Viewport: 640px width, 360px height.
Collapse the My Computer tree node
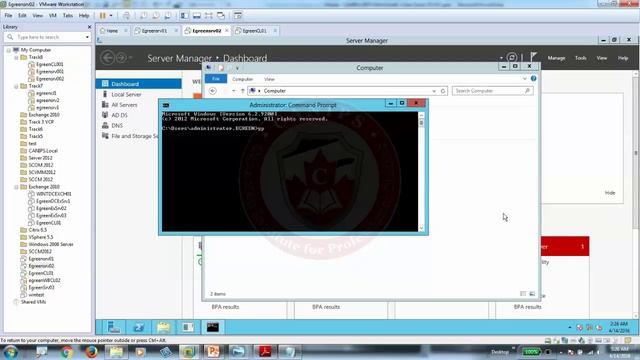pos(9,50)
